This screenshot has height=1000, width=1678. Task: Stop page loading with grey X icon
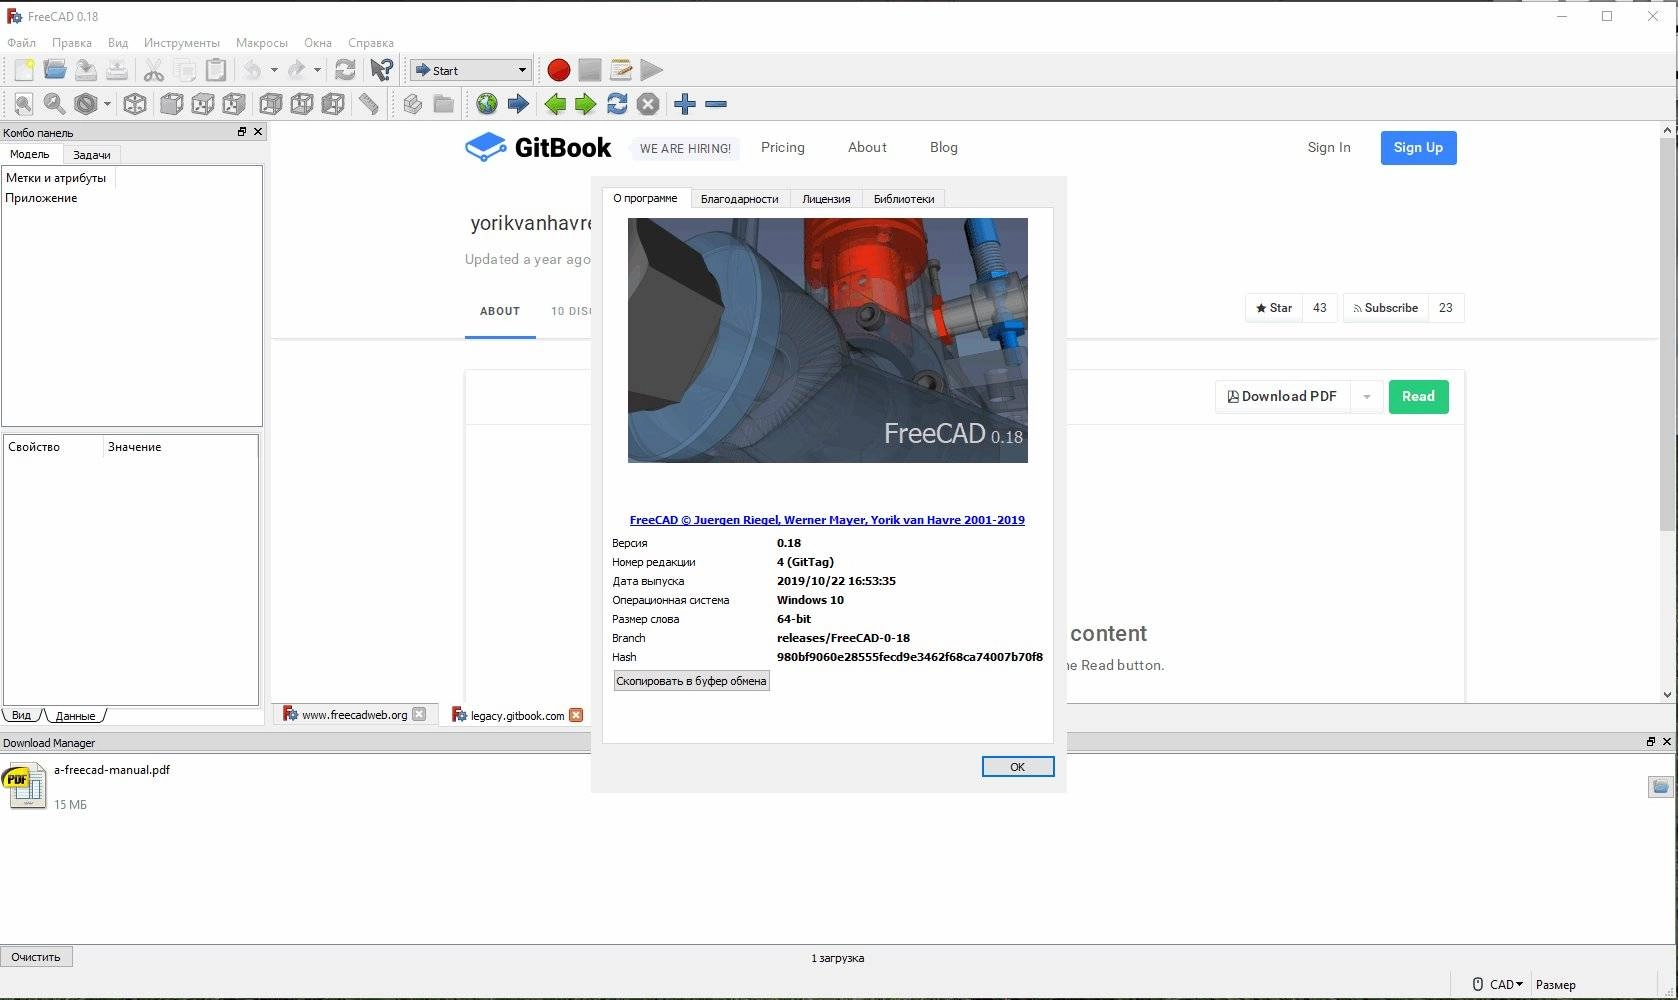(x=648, y=104)
